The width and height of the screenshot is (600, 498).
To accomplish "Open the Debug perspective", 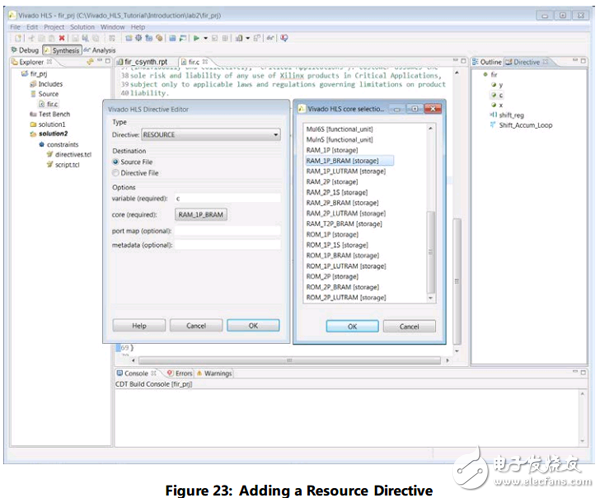I will [x=23, y=49].
